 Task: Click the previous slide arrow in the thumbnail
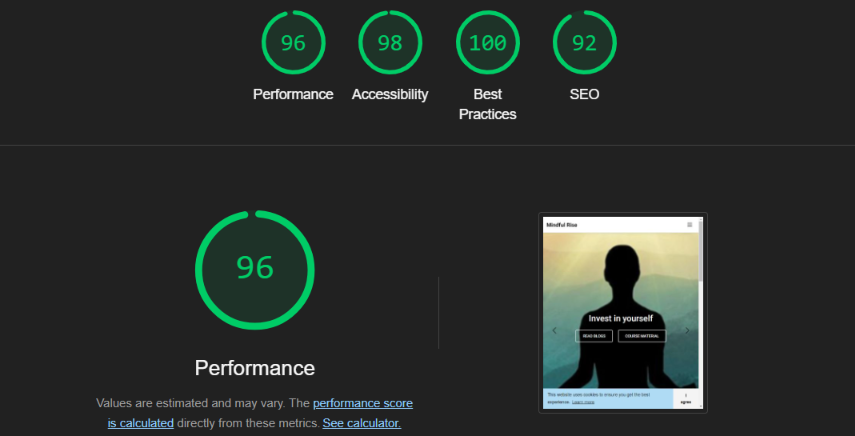555,330
